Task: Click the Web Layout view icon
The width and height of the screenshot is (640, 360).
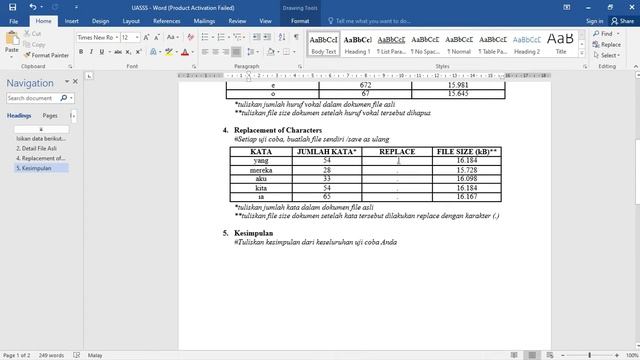Action: [x=550, y=356]
